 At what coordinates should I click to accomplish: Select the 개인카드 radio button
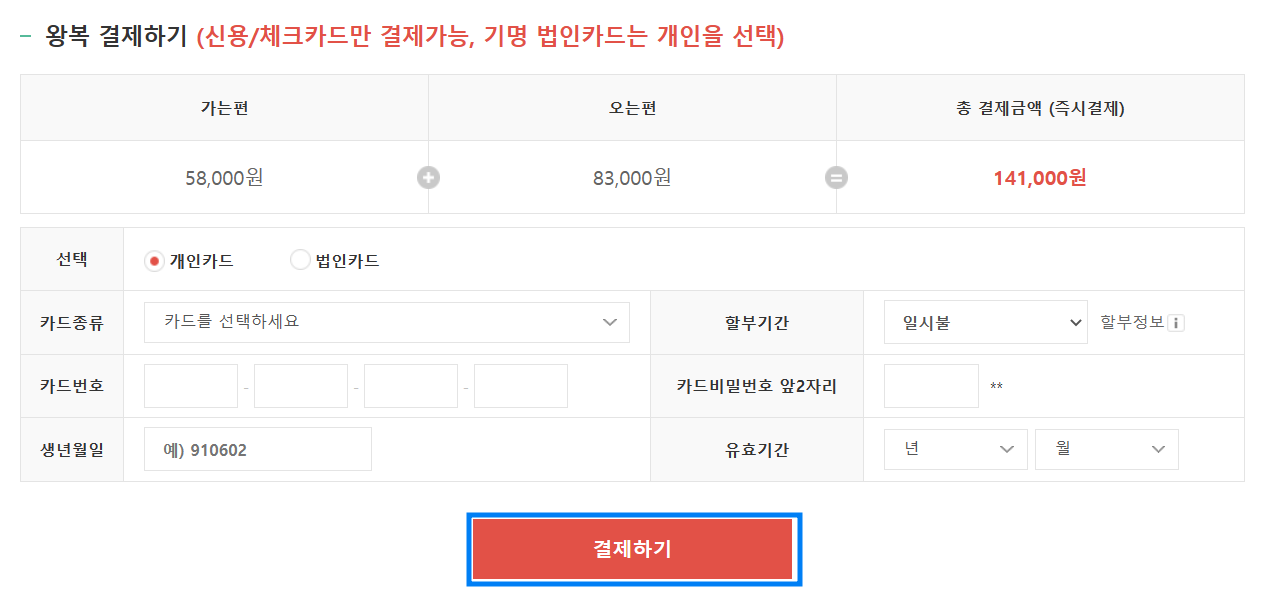[x=156, y=258]
